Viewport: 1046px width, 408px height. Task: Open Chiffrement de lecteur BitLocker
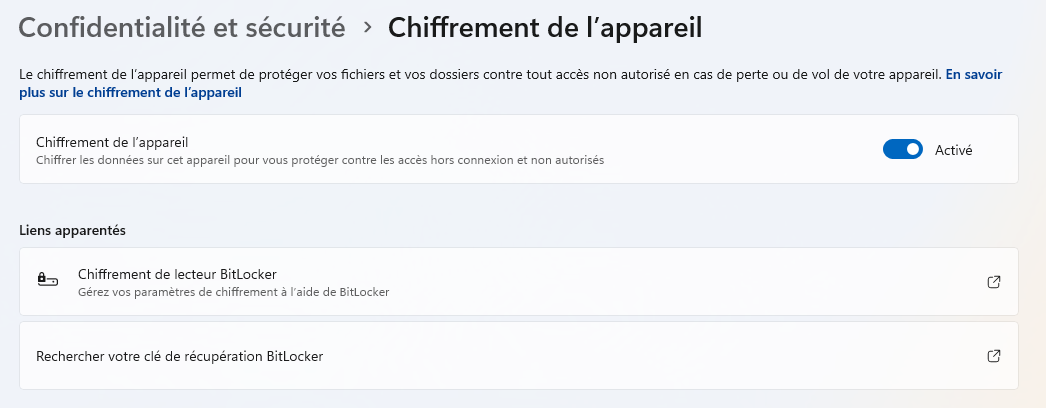(x=177, y=274)
